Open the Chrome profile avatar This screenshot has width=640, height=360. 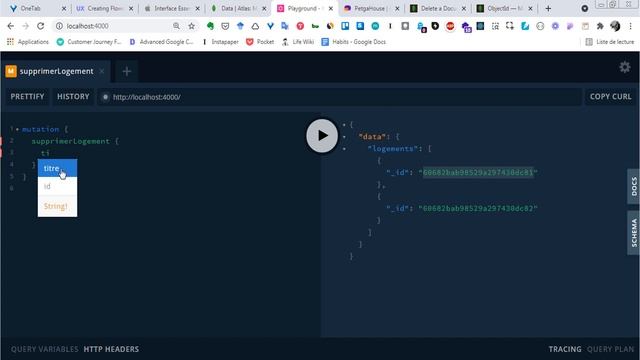click(615, 26)
